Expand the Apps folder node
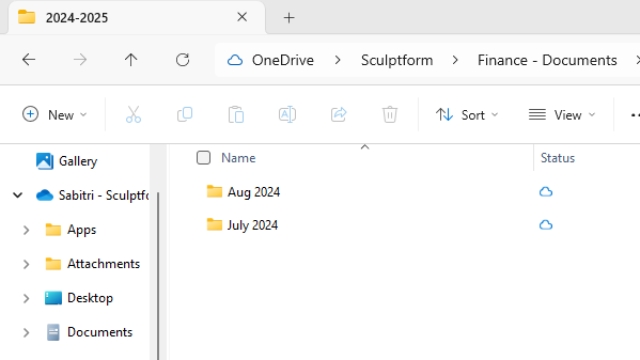The width and height of the screenshot is (640, 360). point(26,230)
